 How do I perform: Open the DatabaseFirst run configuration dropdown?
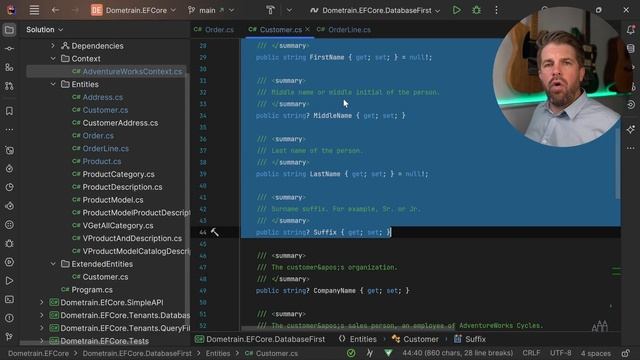375,10
